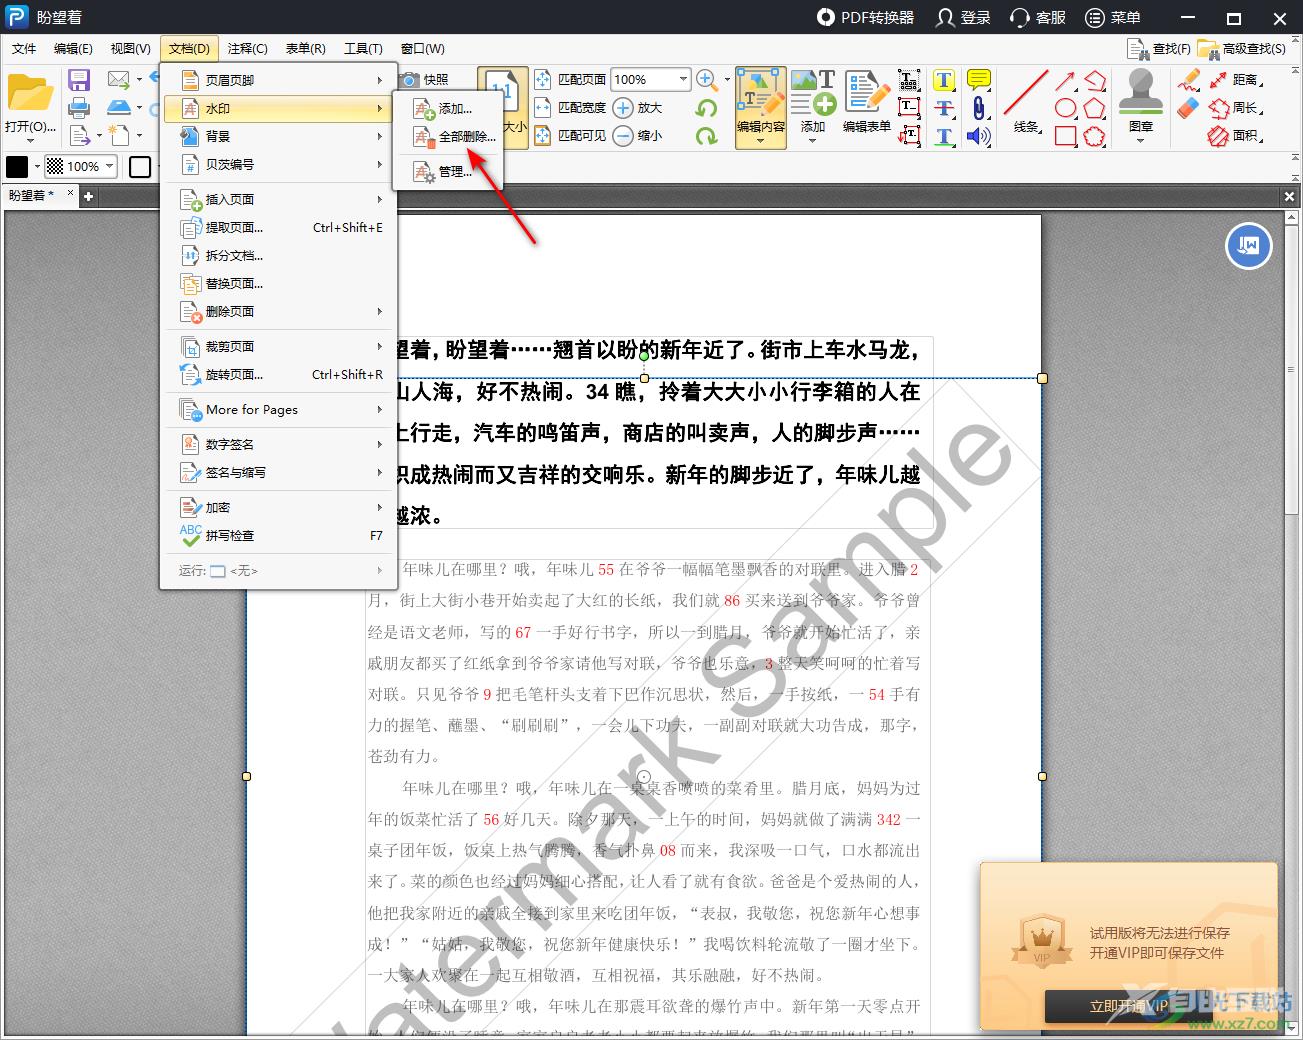Image resolution: width=1303 pixels, height=1040 pixels.
Task: Select the cloud shape tool
Action: 1095,136
